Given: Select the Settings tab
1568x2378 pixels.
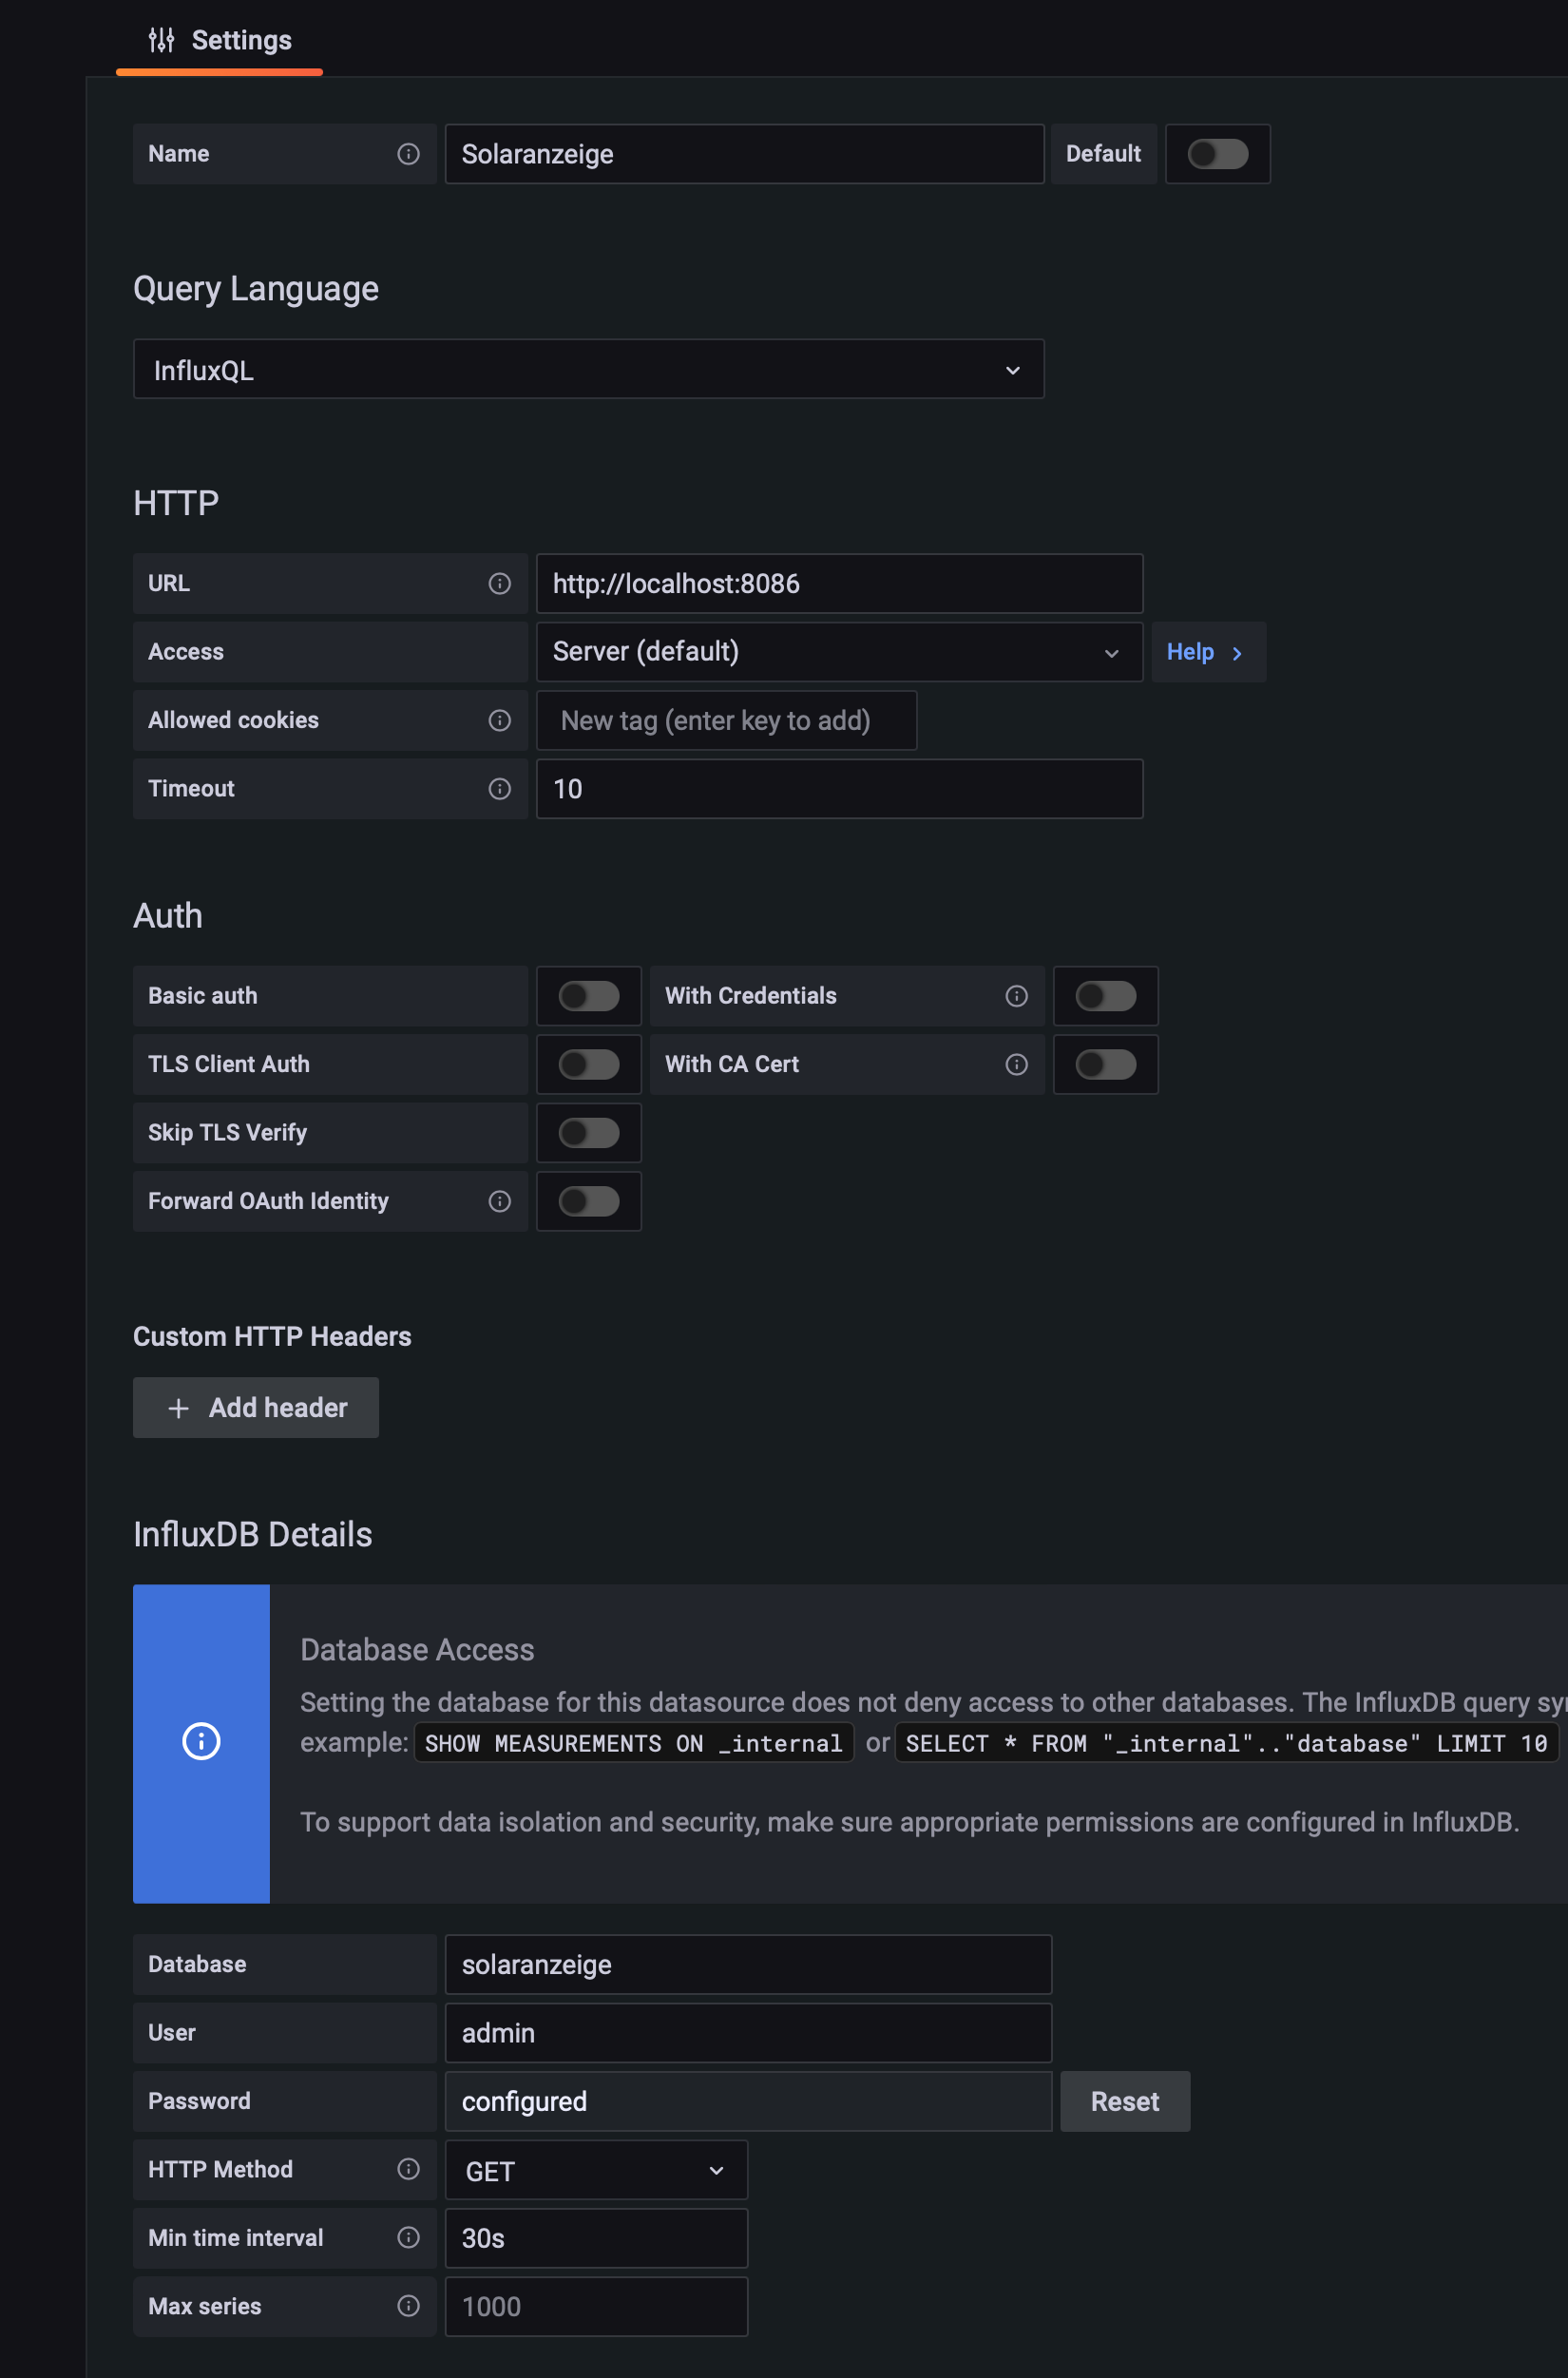Looking at the screenshot, I should [220, 40].
